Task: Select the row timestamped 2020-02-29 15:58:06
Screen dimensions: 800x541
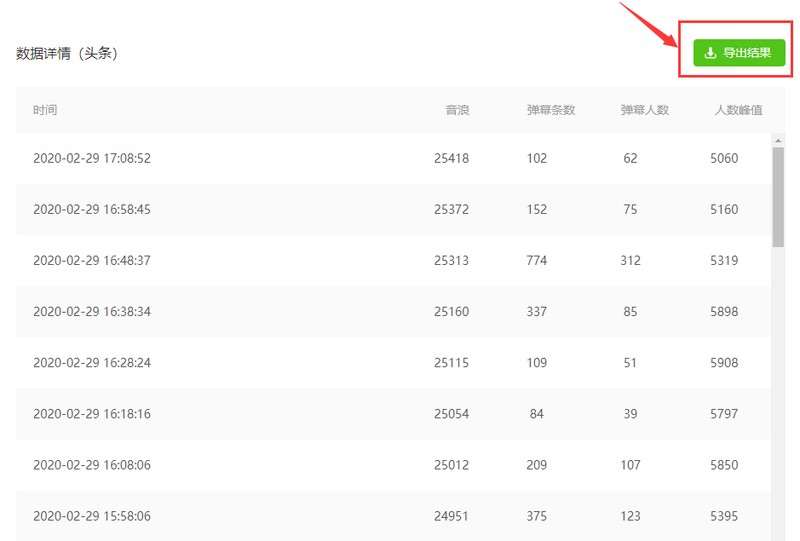Action: pos(393,515)
